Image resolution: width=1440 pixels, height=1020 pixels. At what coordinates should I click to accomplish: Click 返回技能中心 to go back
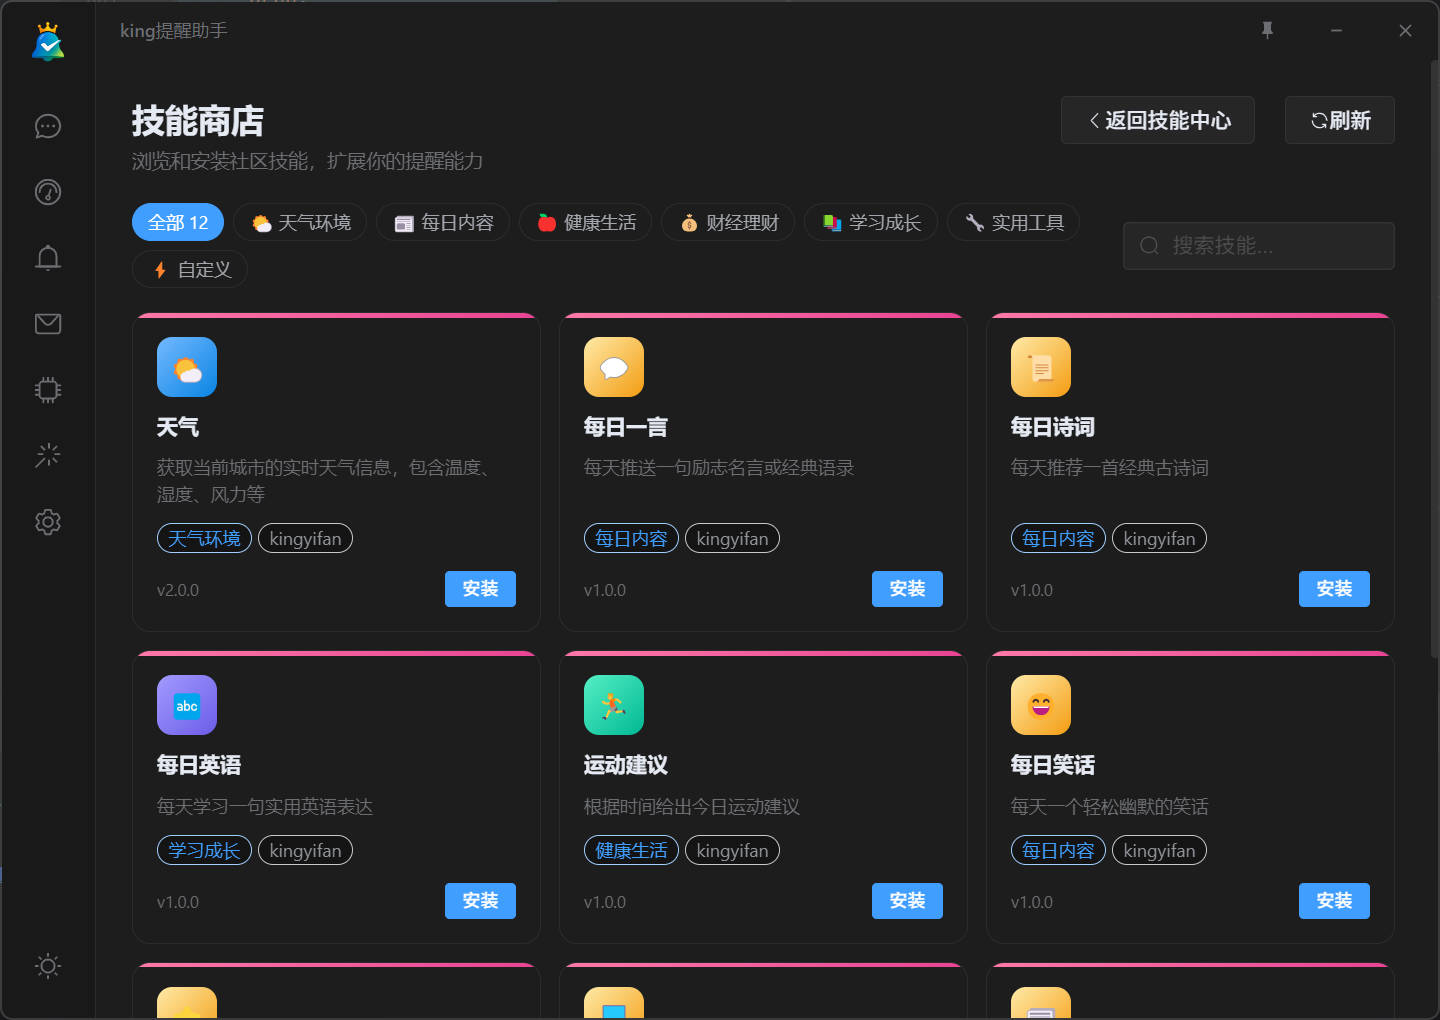point(1157,120)
